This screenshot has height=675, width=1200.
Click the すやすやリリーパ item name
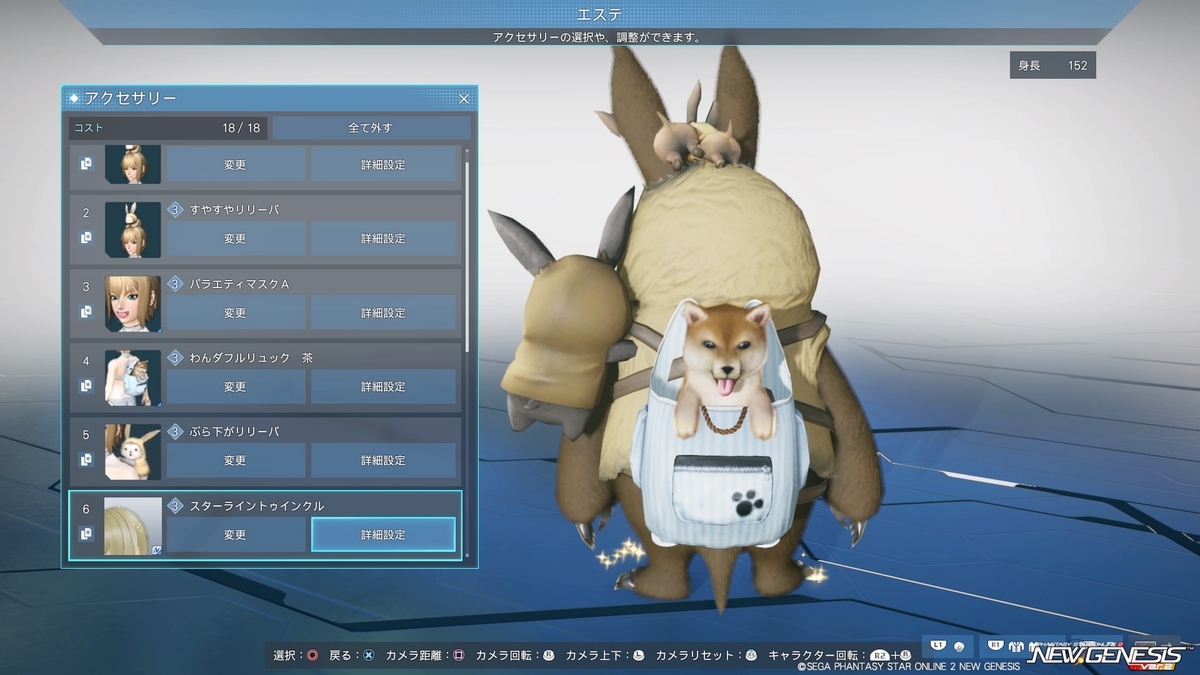tap(234, 210)
